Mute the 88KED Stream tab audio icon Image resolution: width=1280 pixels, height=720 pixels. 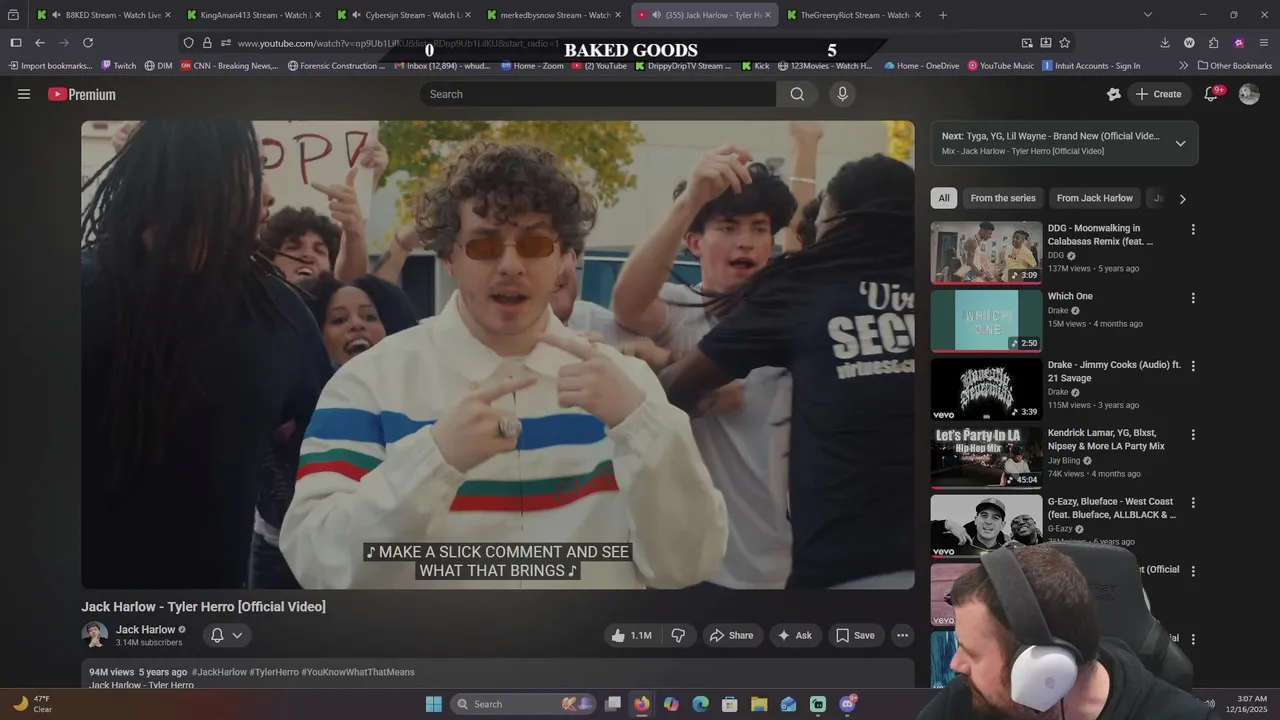click(x=56, y=15)
